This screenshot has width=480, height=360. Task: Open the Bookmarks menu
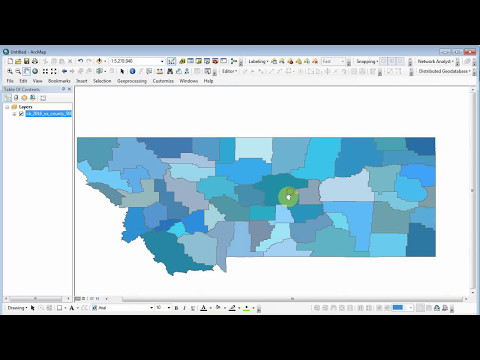click(x=59, y=81)
